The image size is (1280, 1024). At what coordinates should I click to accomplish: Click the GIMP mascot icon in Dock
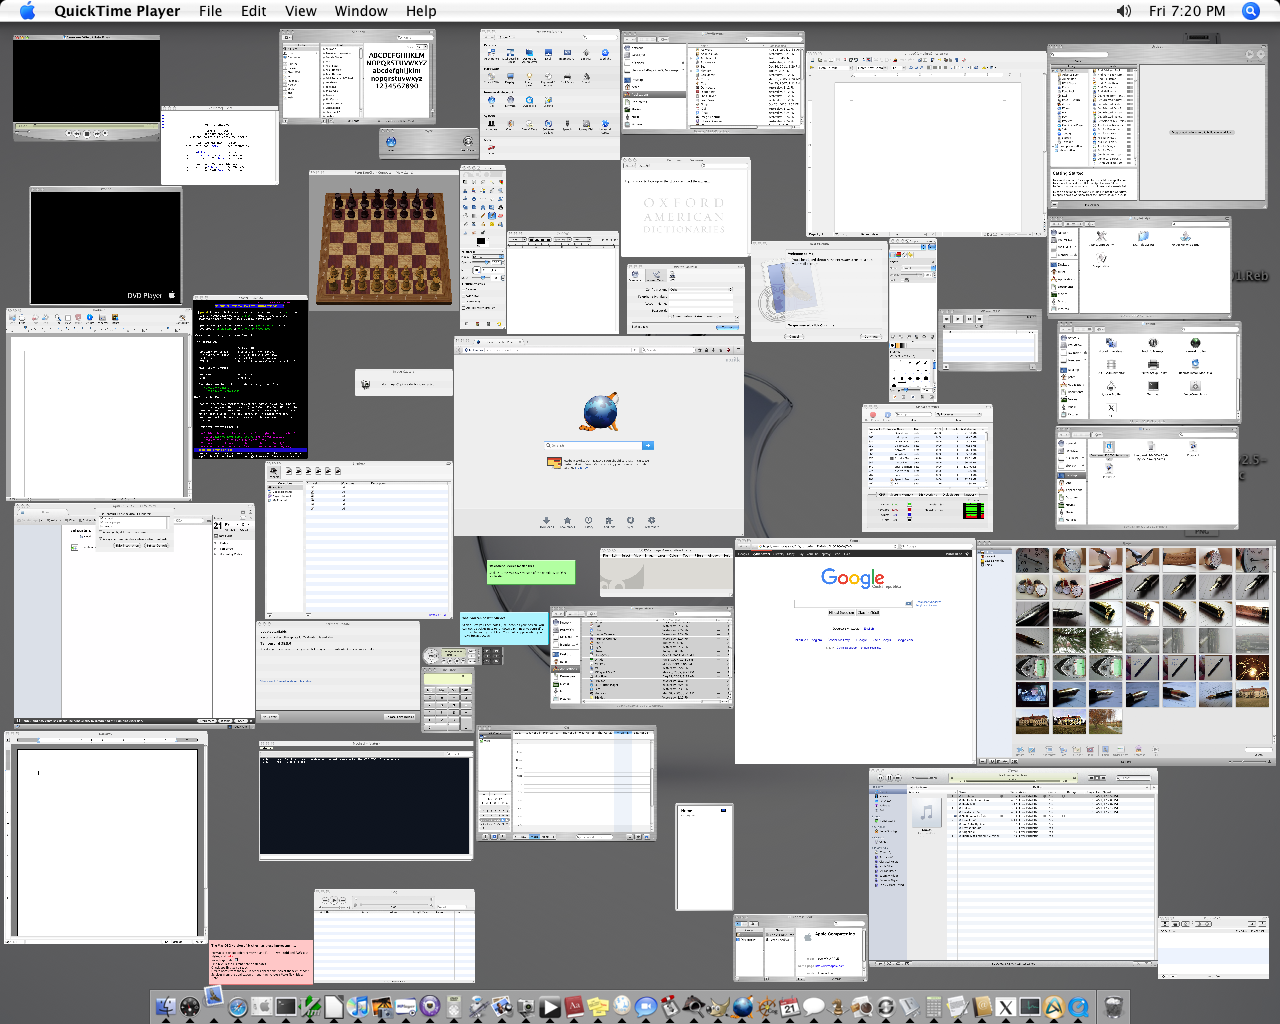(718, 1007)
